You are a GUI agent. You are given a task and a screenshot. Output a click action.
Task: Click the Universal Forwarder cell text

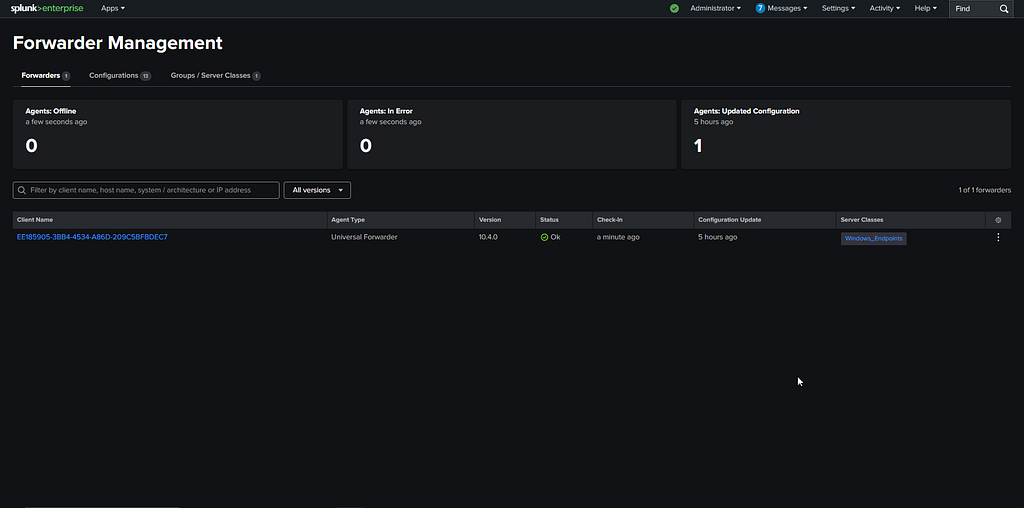[364, 237]
